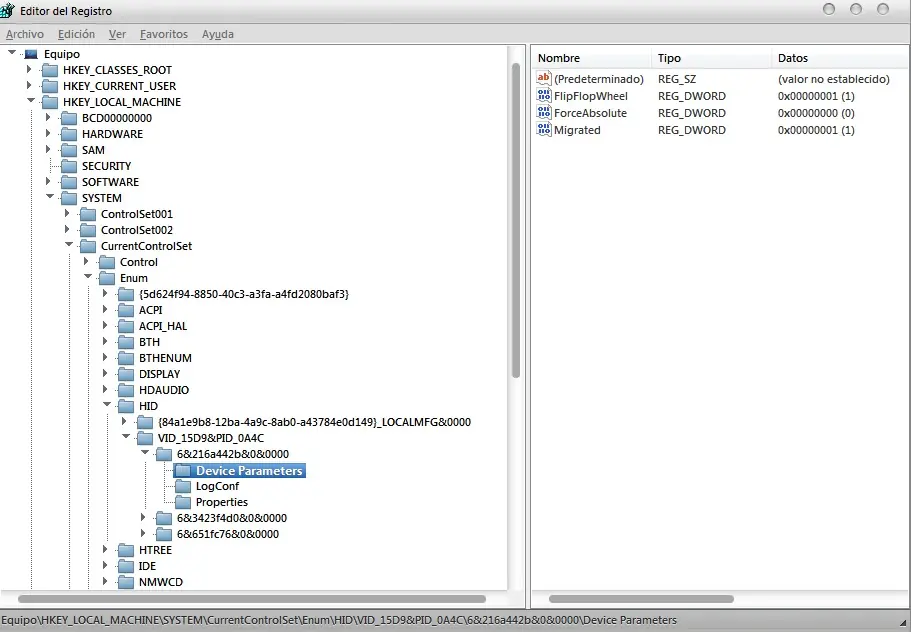This screenshot has height=632, width=911.
Task: Expand ControlSet001 arrow
Action: (67, 214)
